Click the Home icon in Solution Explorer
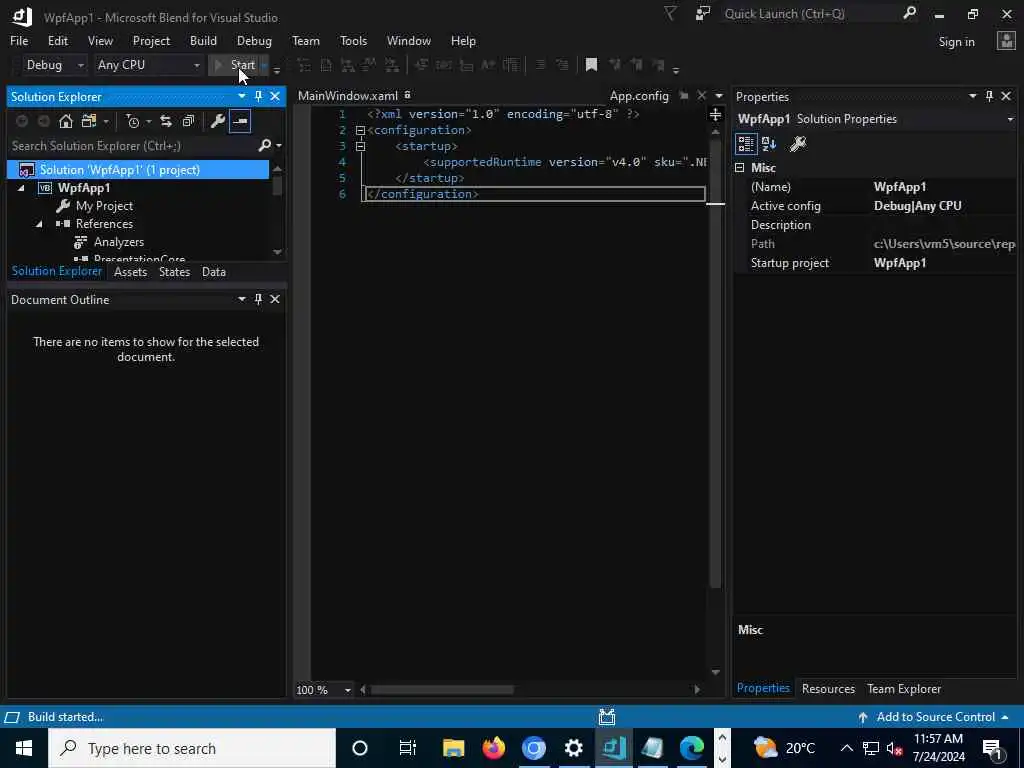 (65, 121)
